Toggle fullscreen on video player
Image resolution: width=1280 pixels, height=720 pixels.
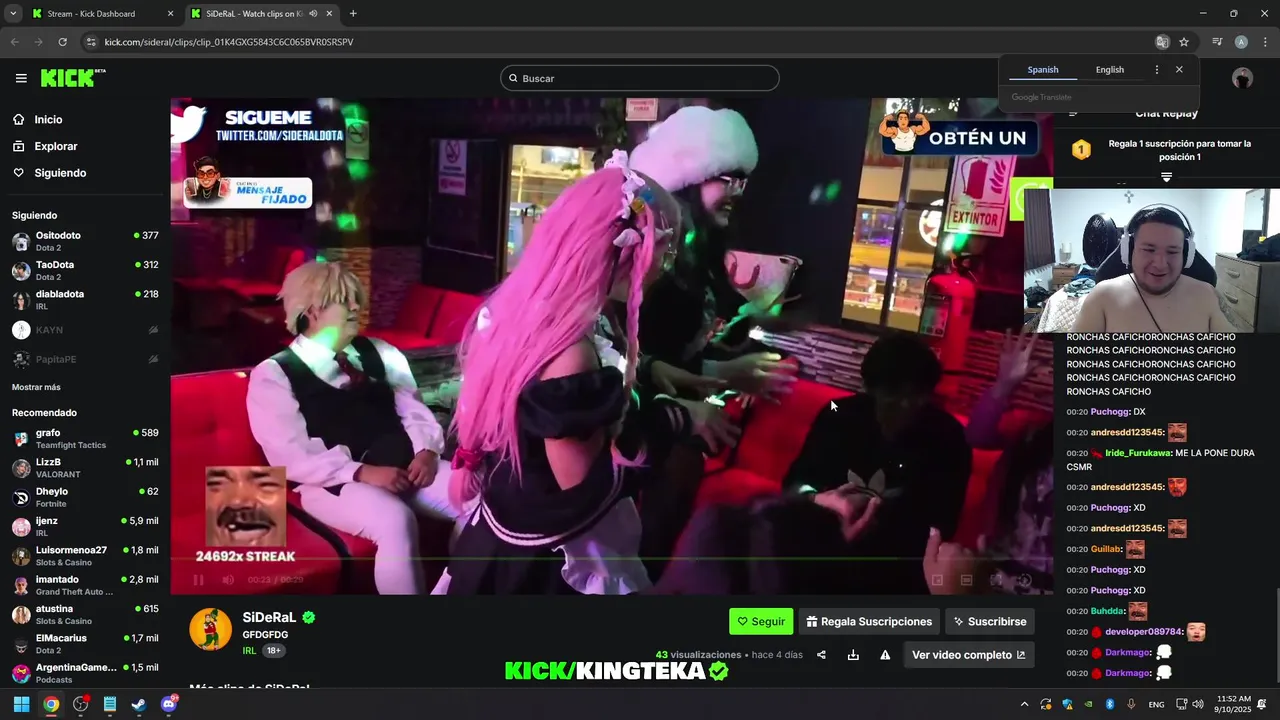pyautogui.click(x=996, y=580)
